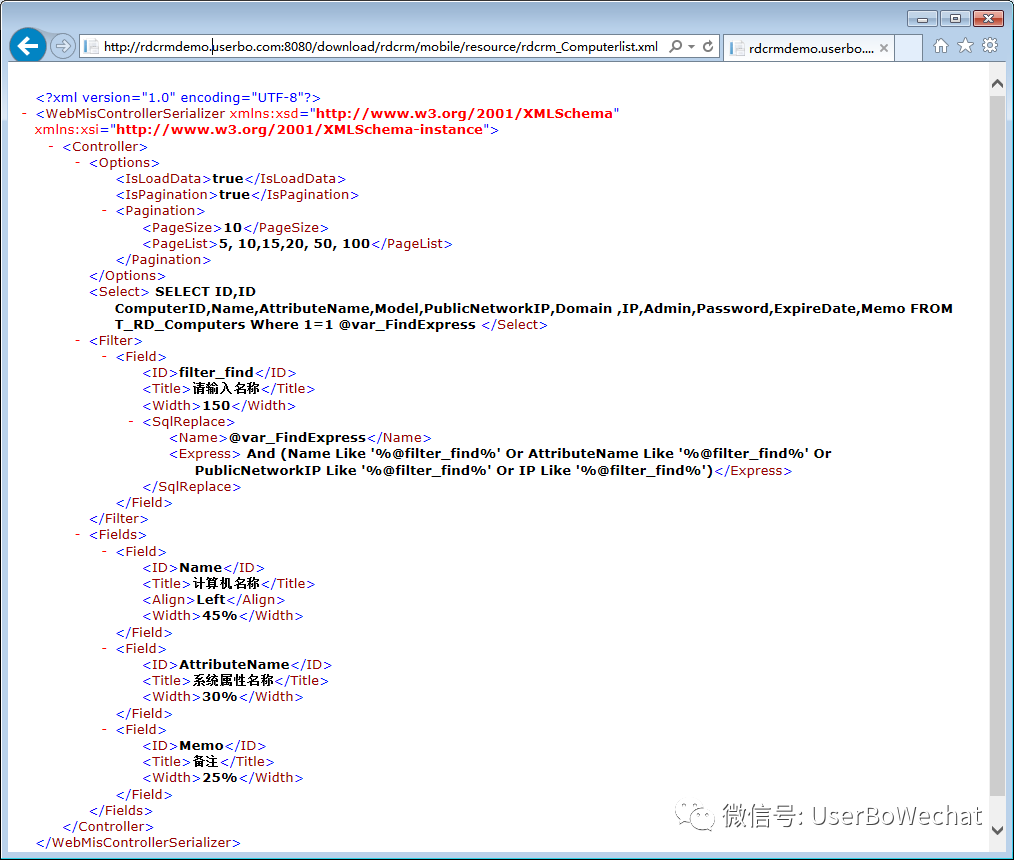Collapse the Field node containing AttributeName
The image size is (1014, 860).
tap(104, 649)
